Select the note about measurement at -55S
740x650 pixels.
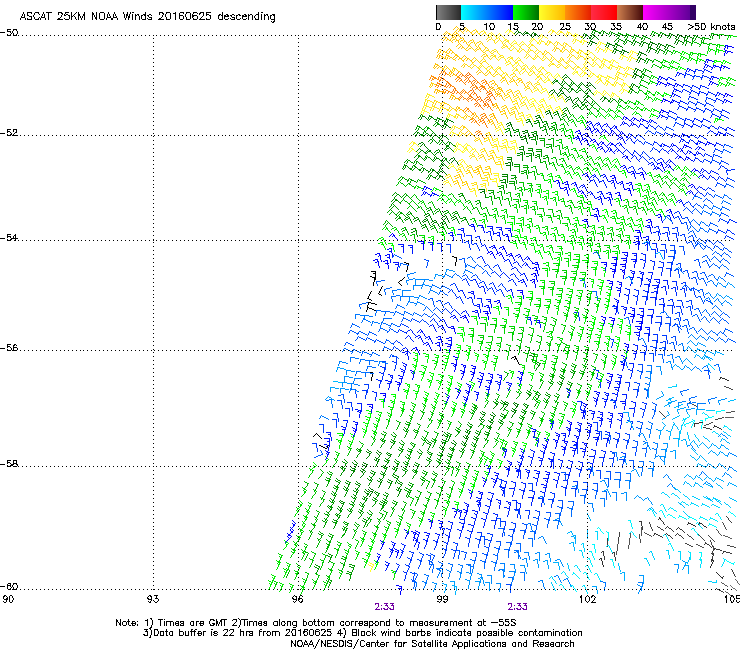pyautogui.click(x=376, y=623)
